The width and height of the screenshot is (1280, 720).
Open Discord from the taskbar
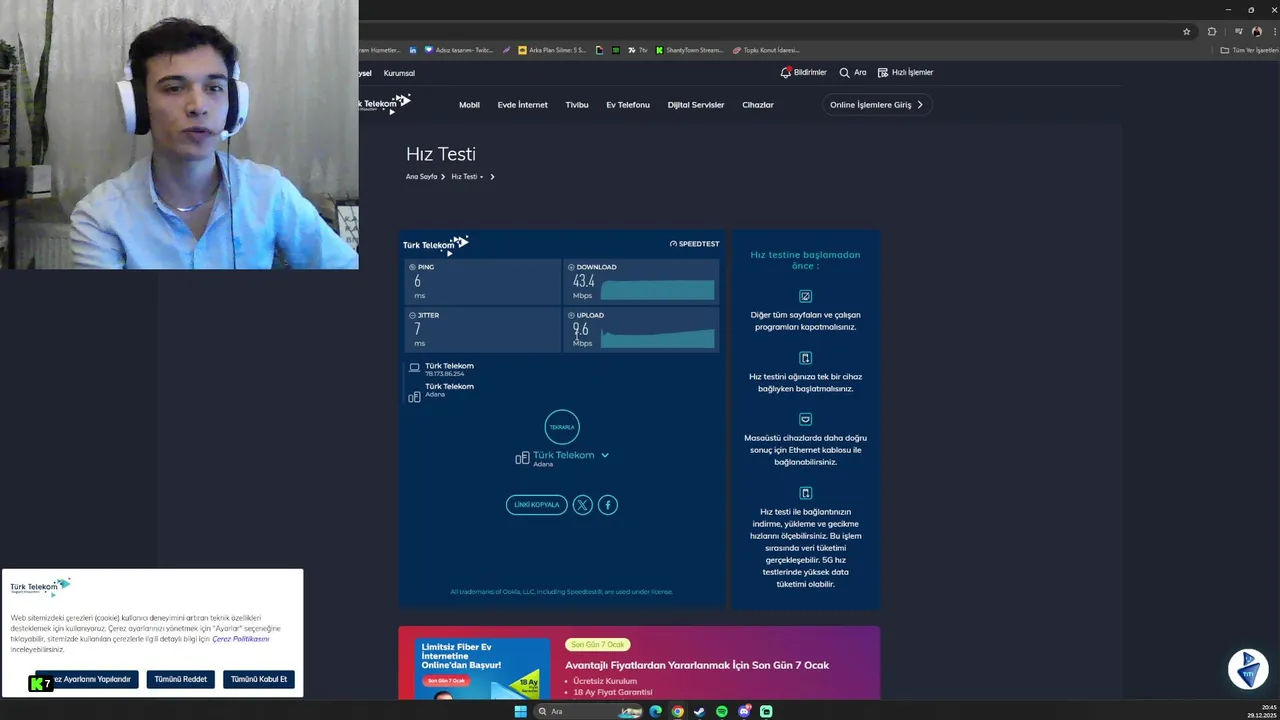point(744,712)
